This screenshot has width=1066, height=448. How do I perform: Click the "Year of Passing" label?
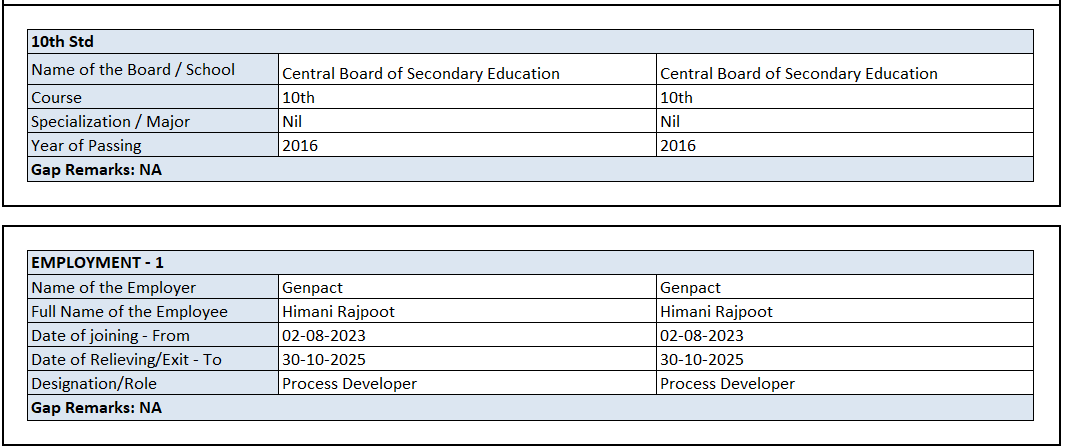(86, 146)
